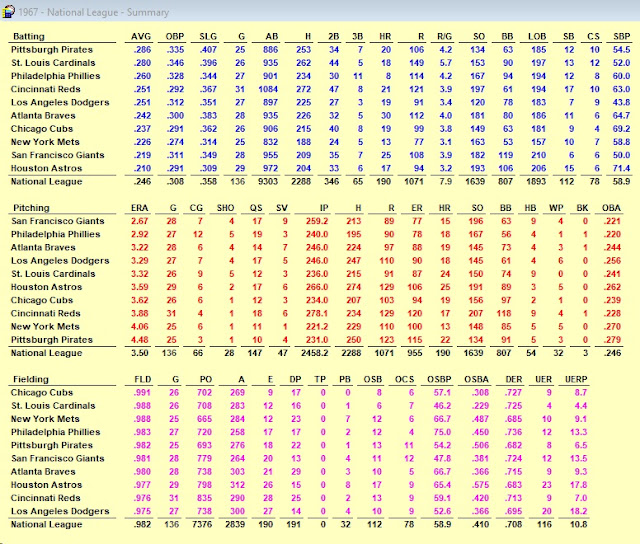Select Los Angeles Dodgers in Fielding table
Image resolution: width=640 pixels, height=544 pixels.
pos(60,511)
